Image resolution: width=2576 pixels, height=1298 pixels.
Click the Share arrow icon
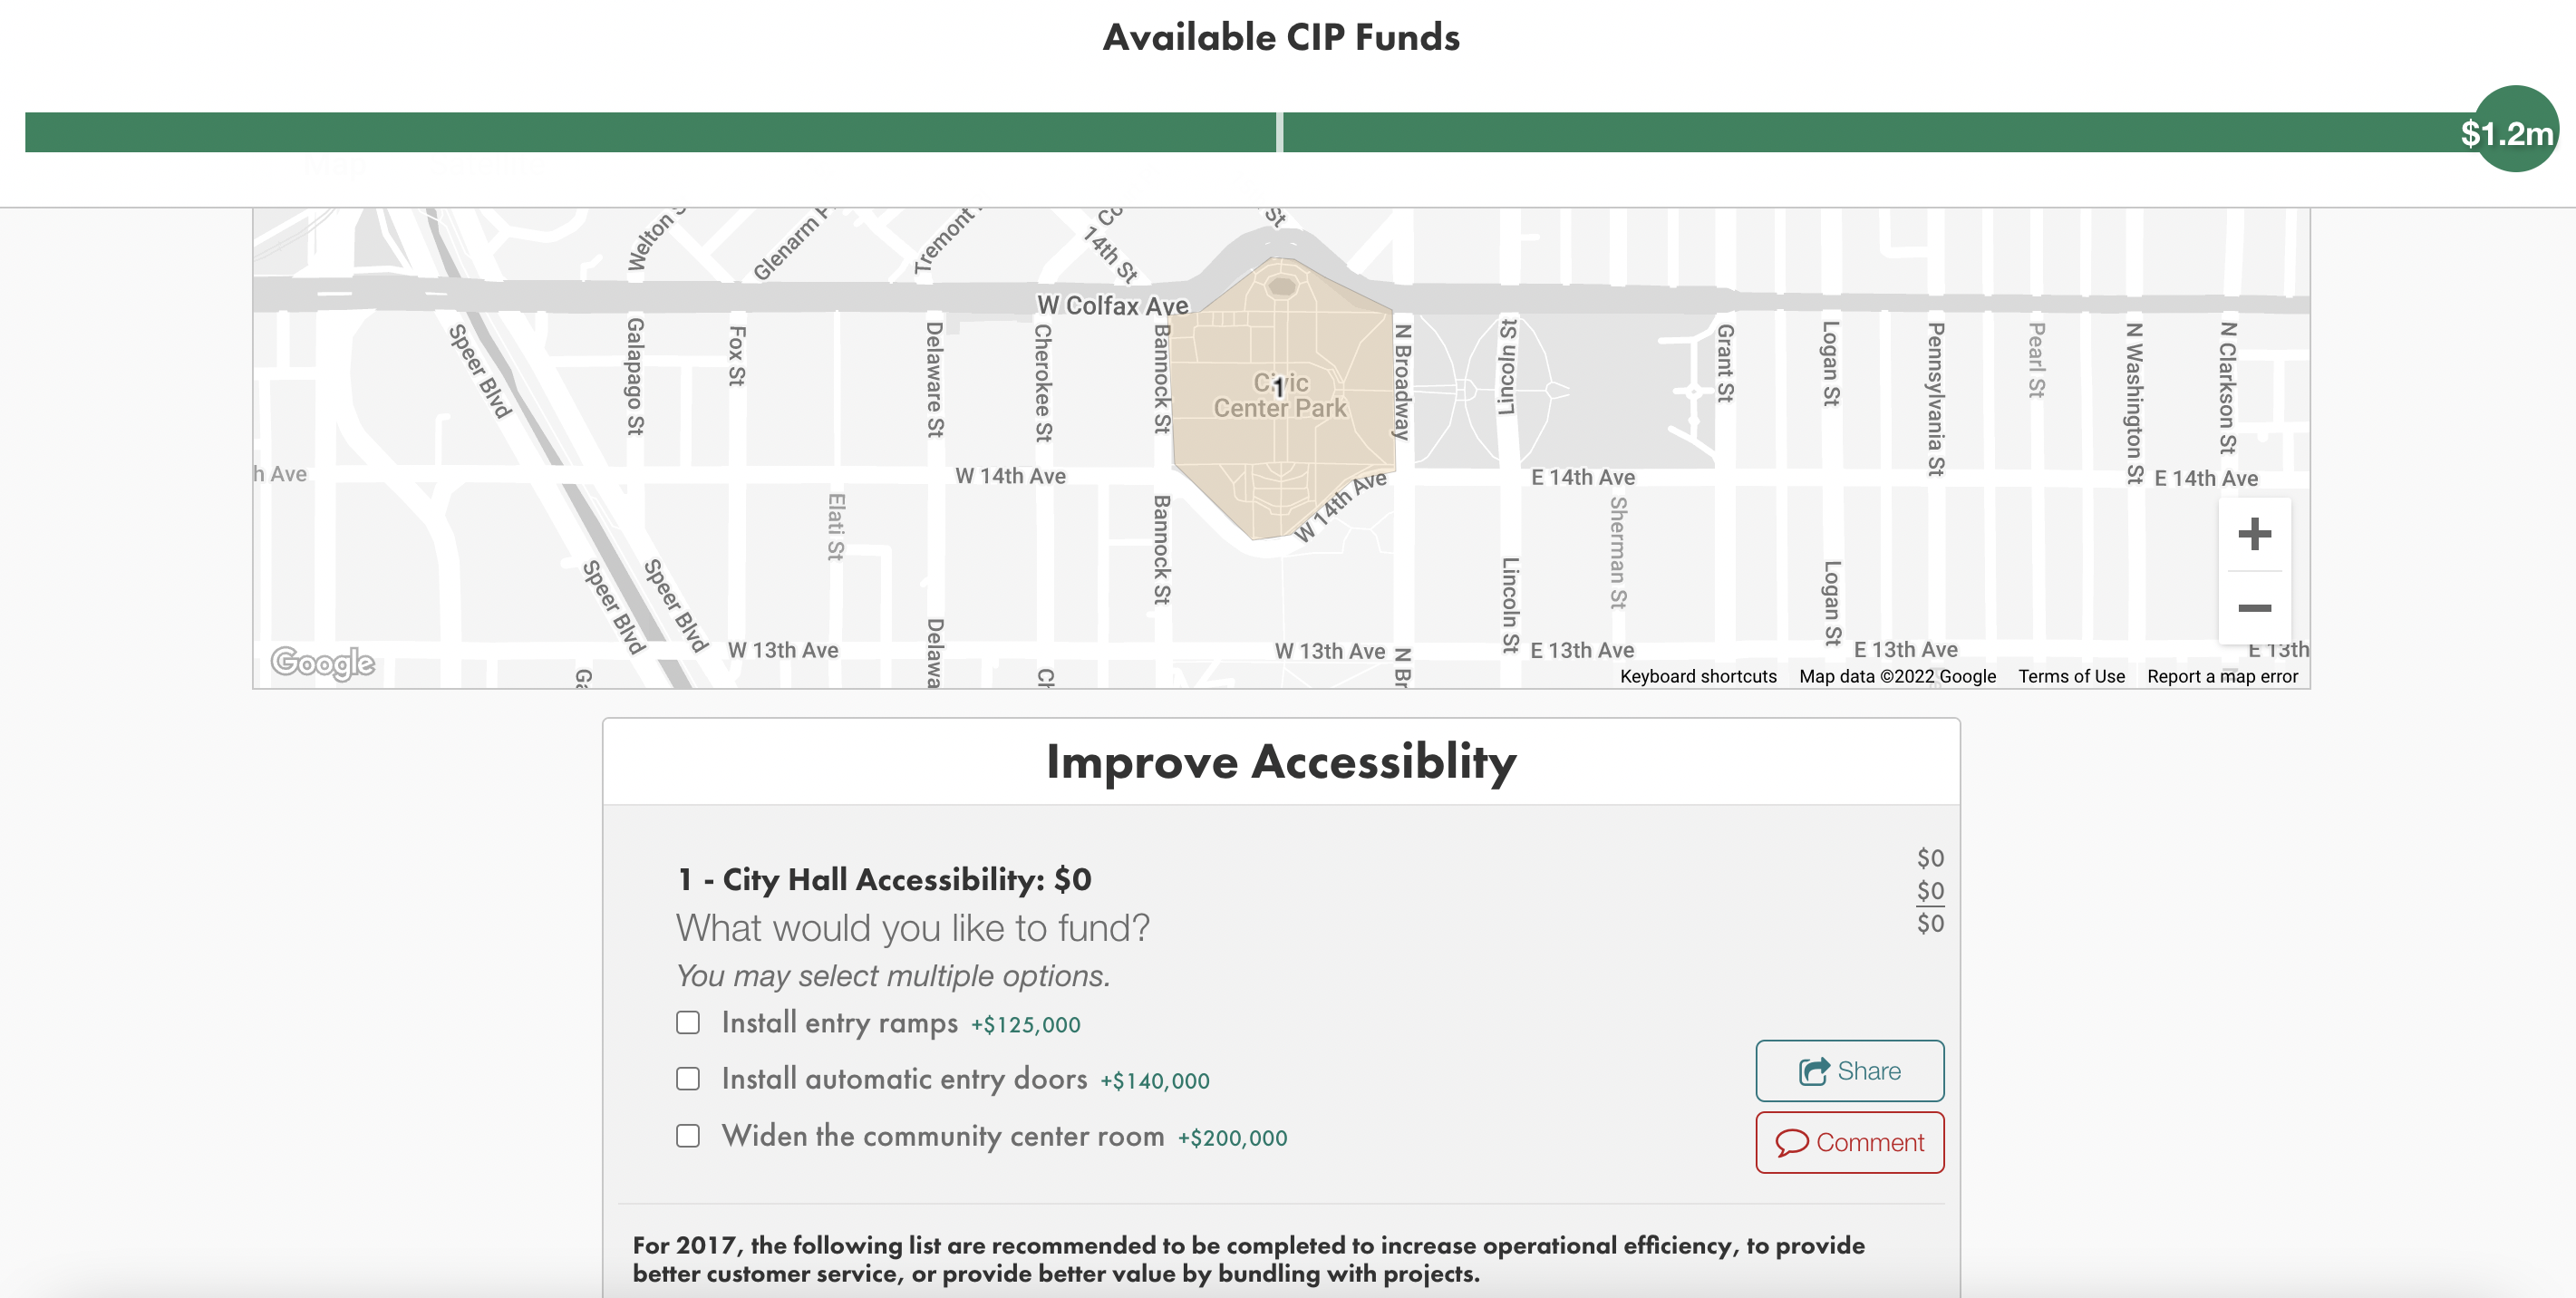(1814, 1071)
